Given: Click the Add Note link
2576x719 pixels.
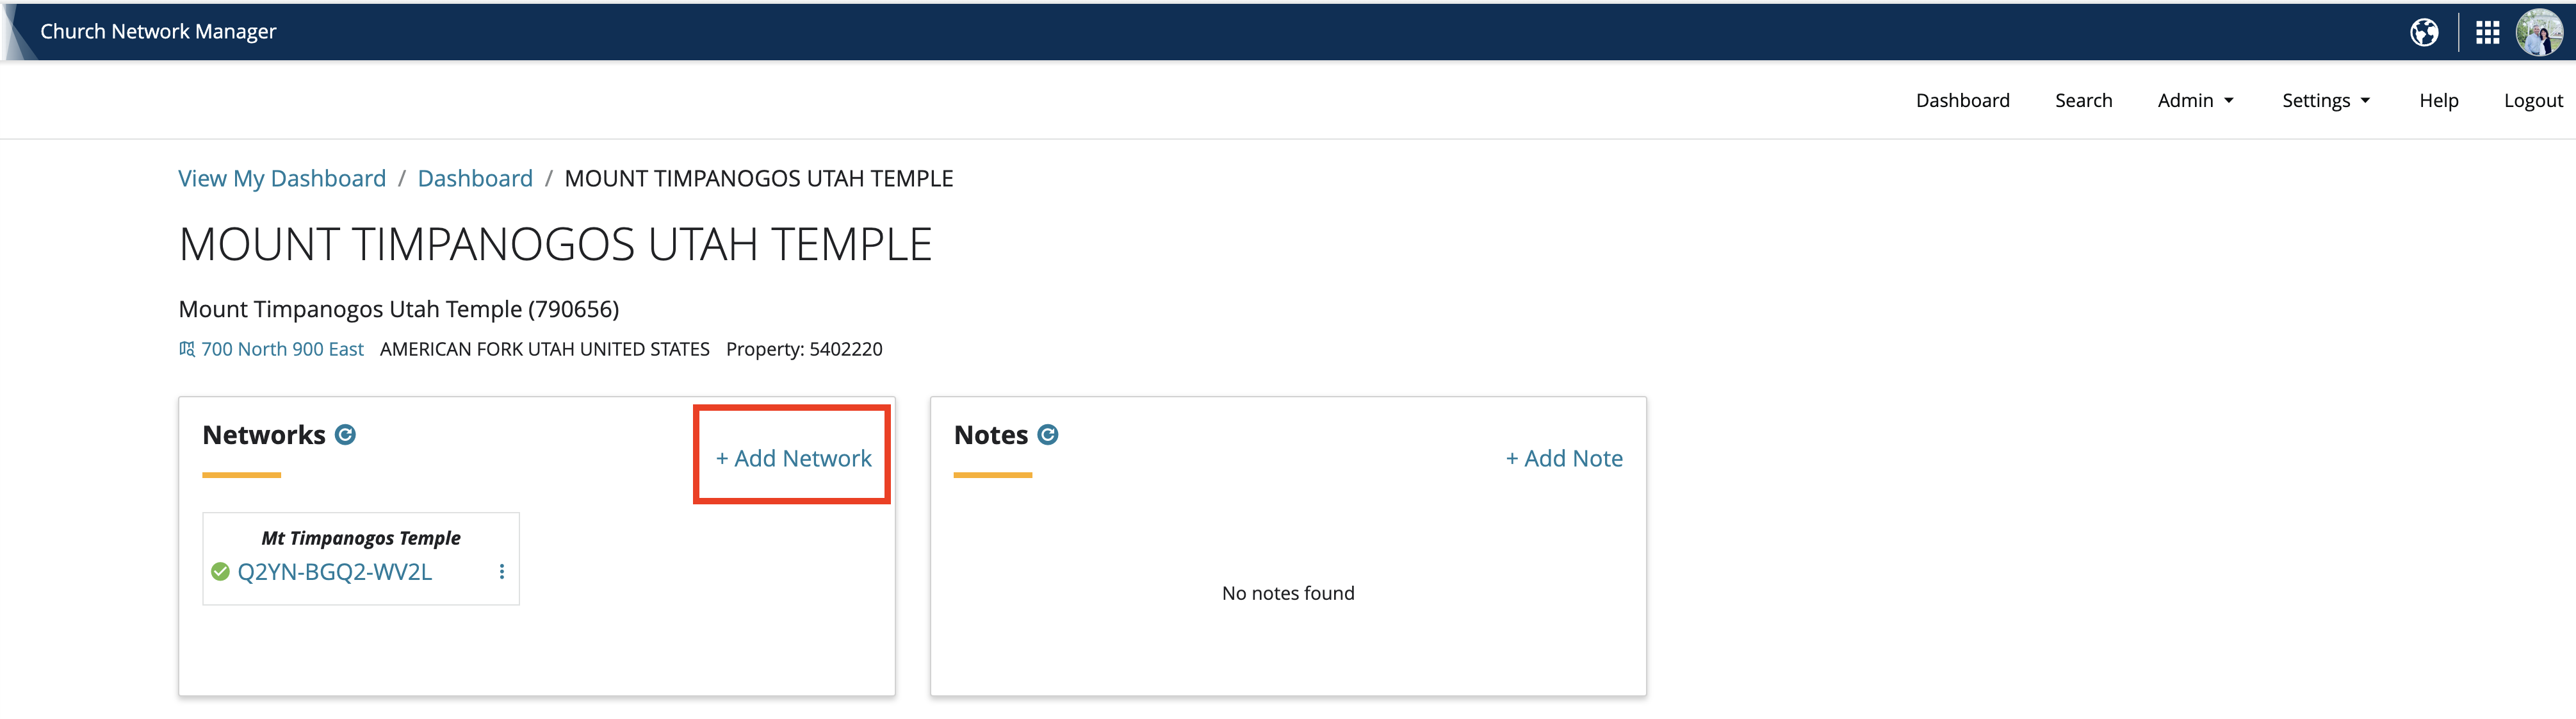Looking at the screenshot, I should 1564,458.
